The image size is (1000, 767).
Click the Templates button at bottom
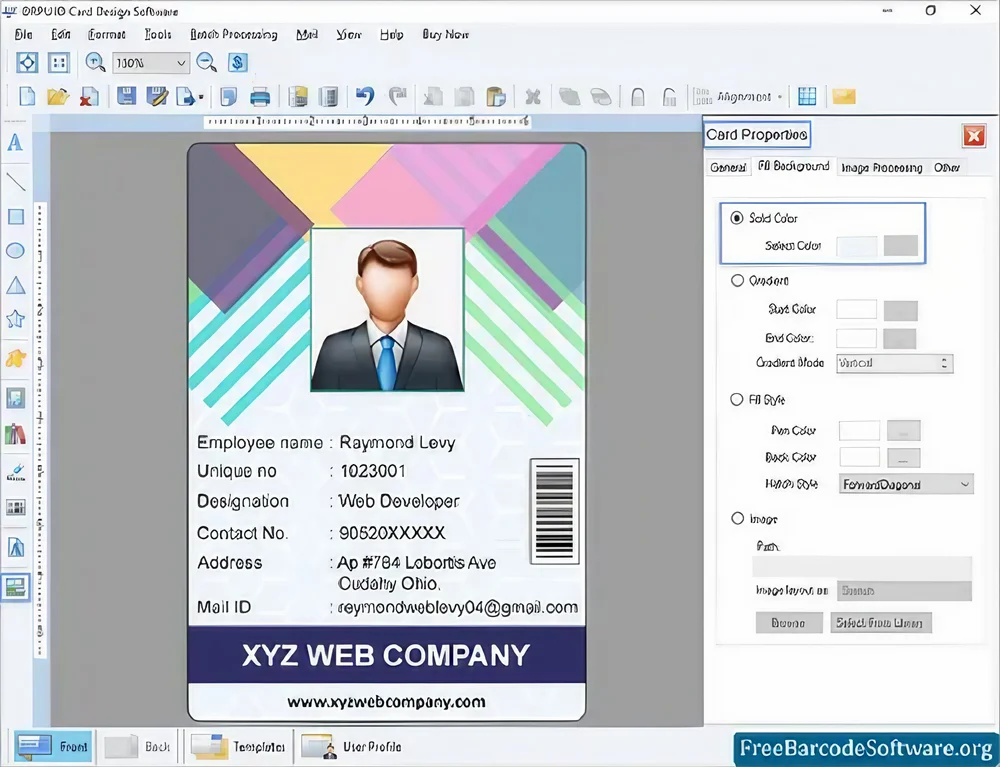[x=240, y=747]
